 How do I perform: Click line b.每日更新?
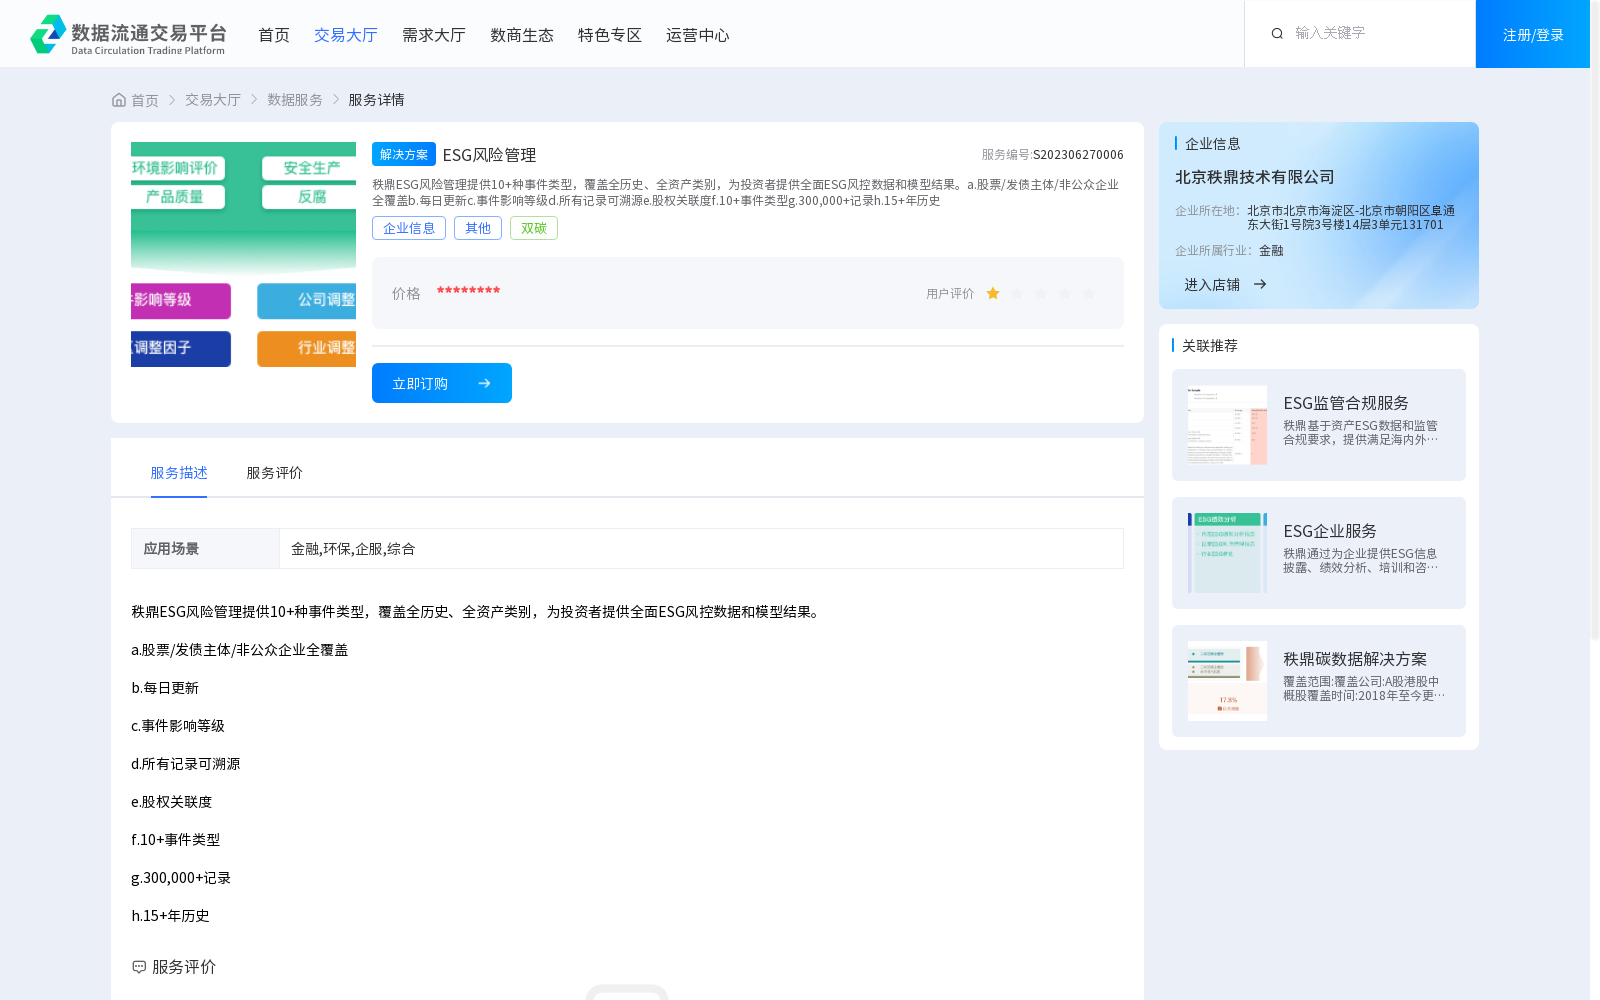(x=165, y=688)
